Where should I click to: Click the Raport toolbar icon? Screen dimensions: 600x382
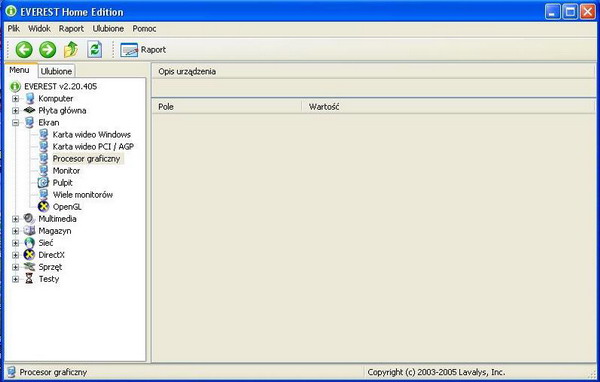pos(129,50)
